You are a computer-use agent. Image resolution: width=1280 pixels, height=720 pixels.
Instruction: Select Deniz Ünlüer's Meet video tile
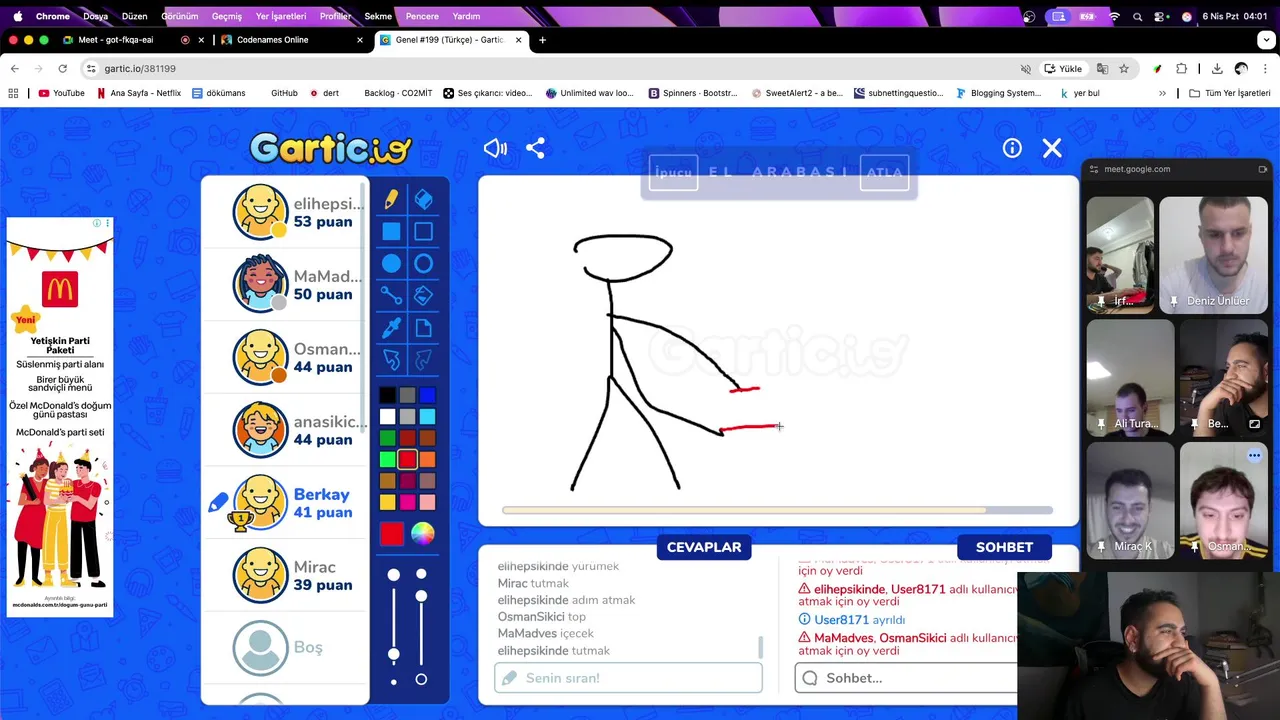point(1213,254)
